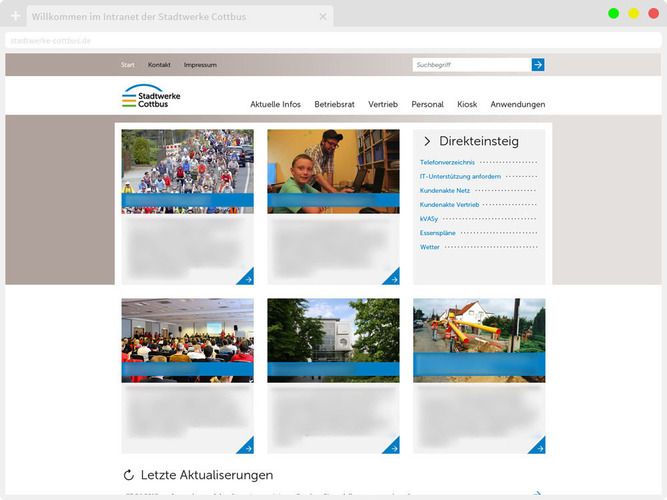
Task: Click into the Suchbegriff search field
Action: [470, 65]
